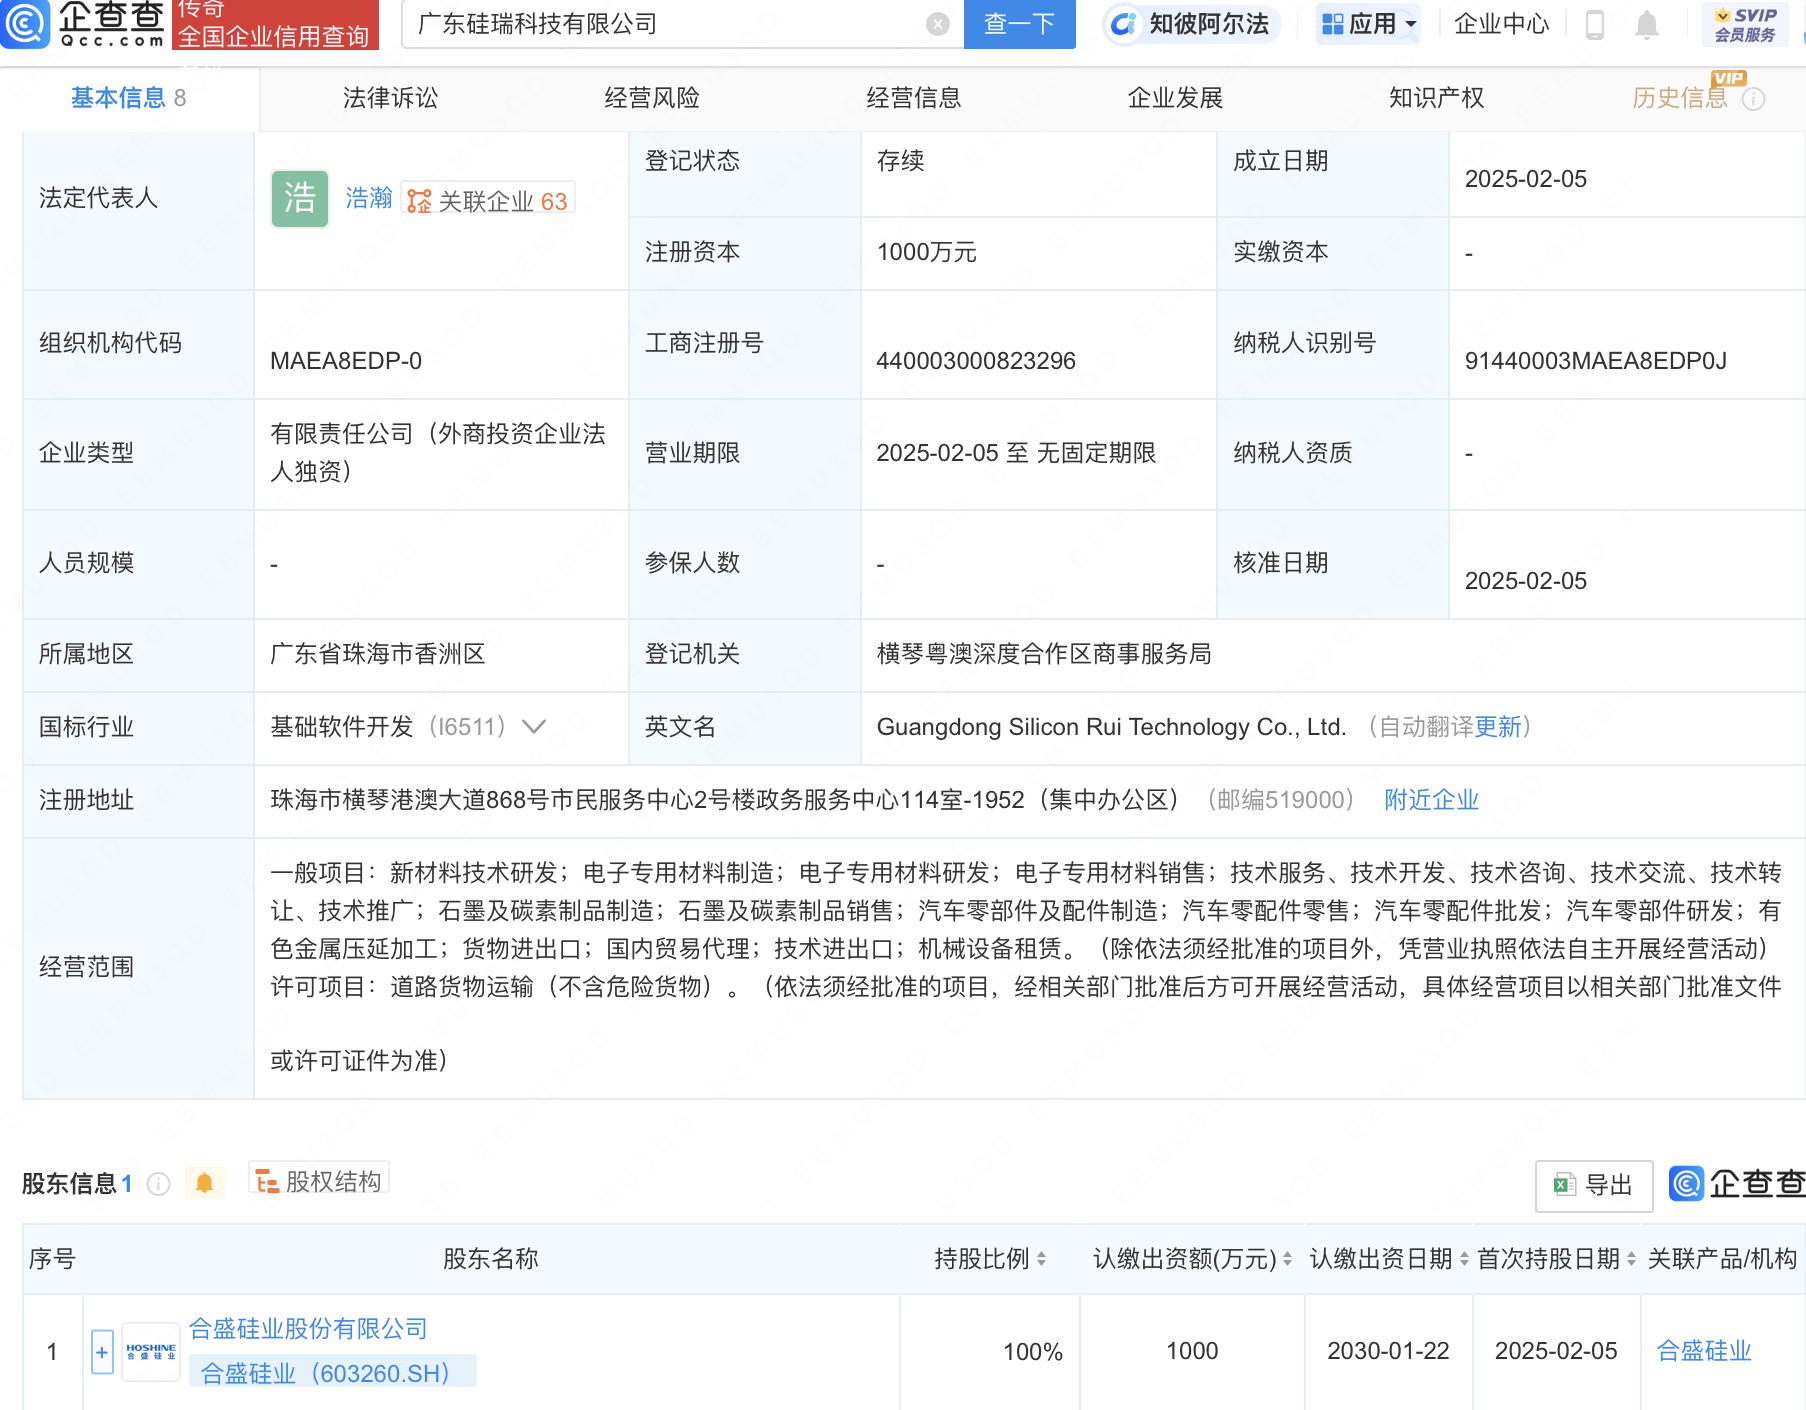Click the Hoshine company logo thumbnail
The image size is (1806, 1410).
(151, 1351)
